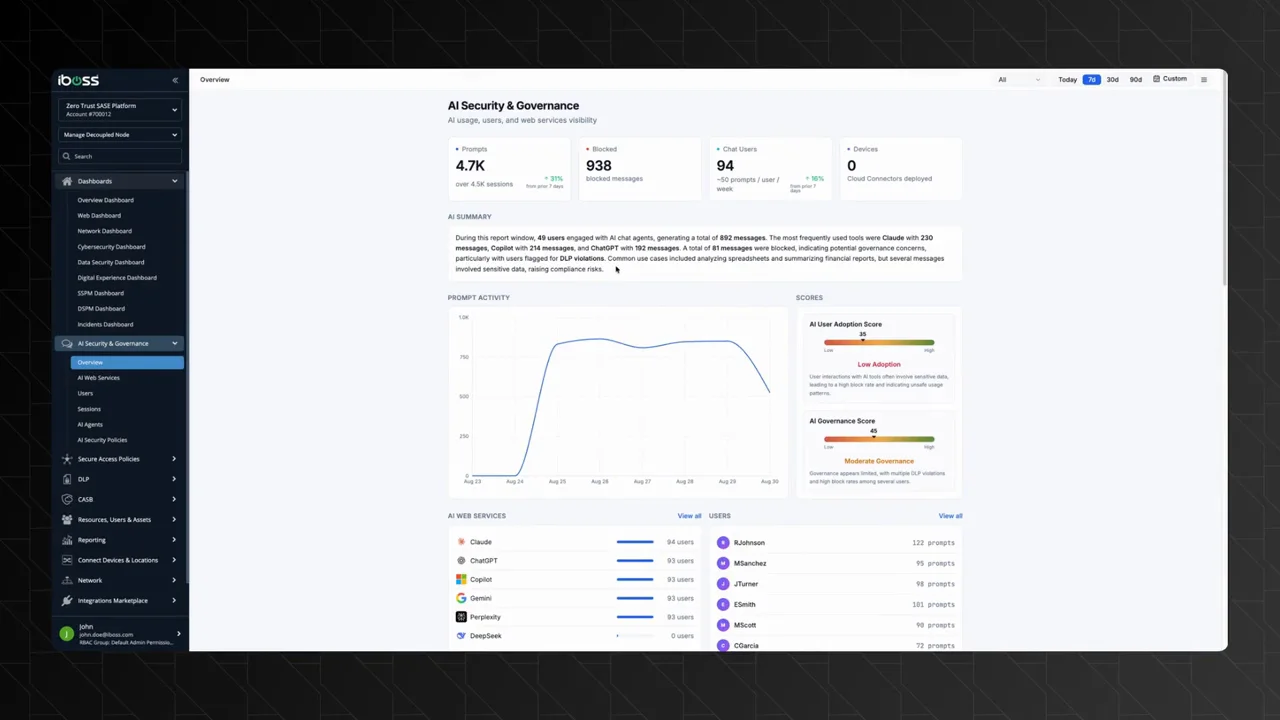Screen dimensions: 1280x720
Task: Focus the sidebar Search field
Action: pyautogui.click(x=120, y=156)
